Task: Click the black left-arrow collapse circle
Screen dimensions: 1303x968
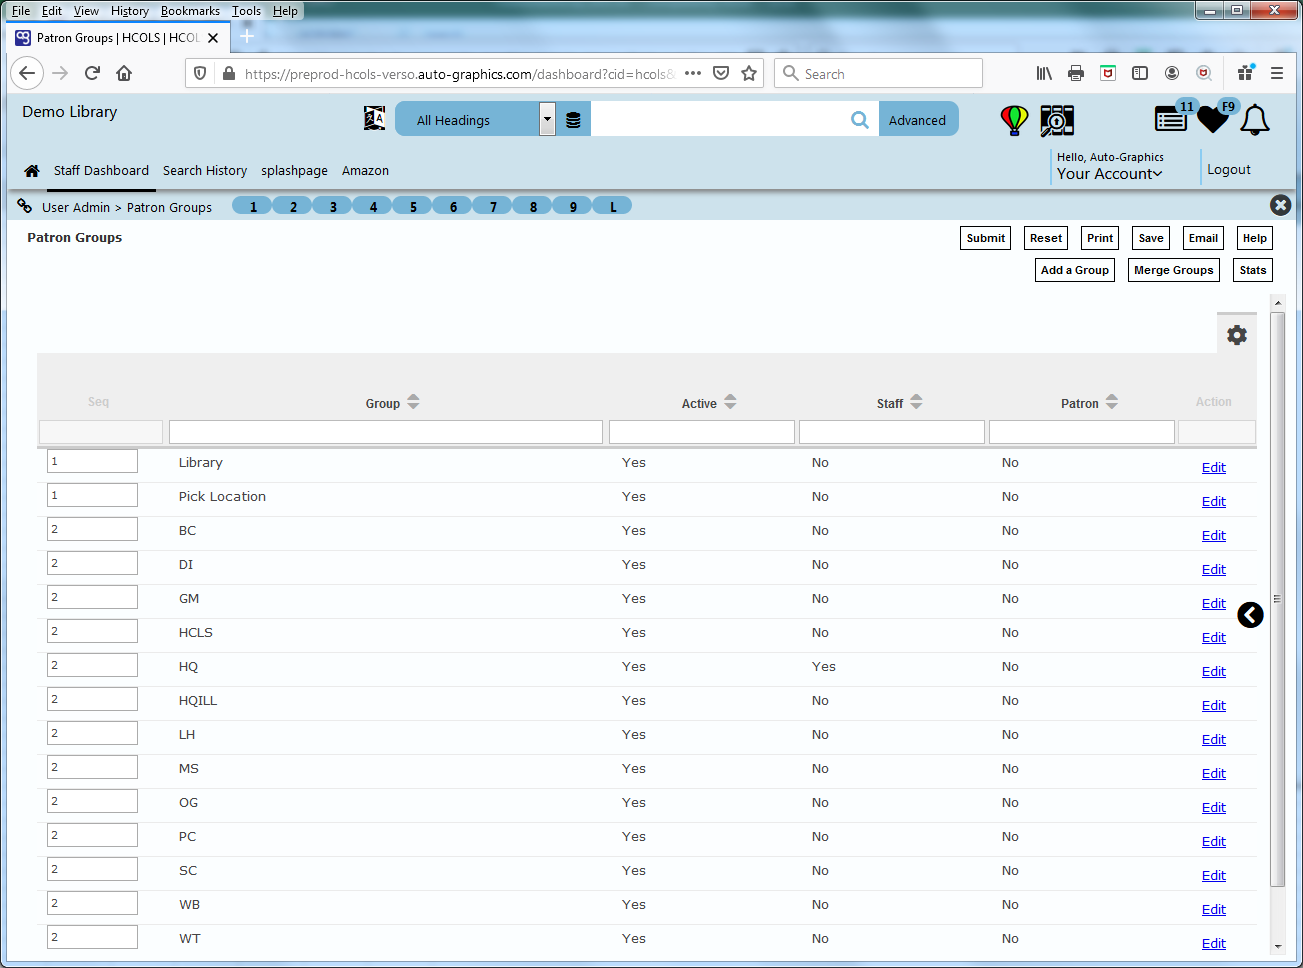Action: pos(1250,615)
